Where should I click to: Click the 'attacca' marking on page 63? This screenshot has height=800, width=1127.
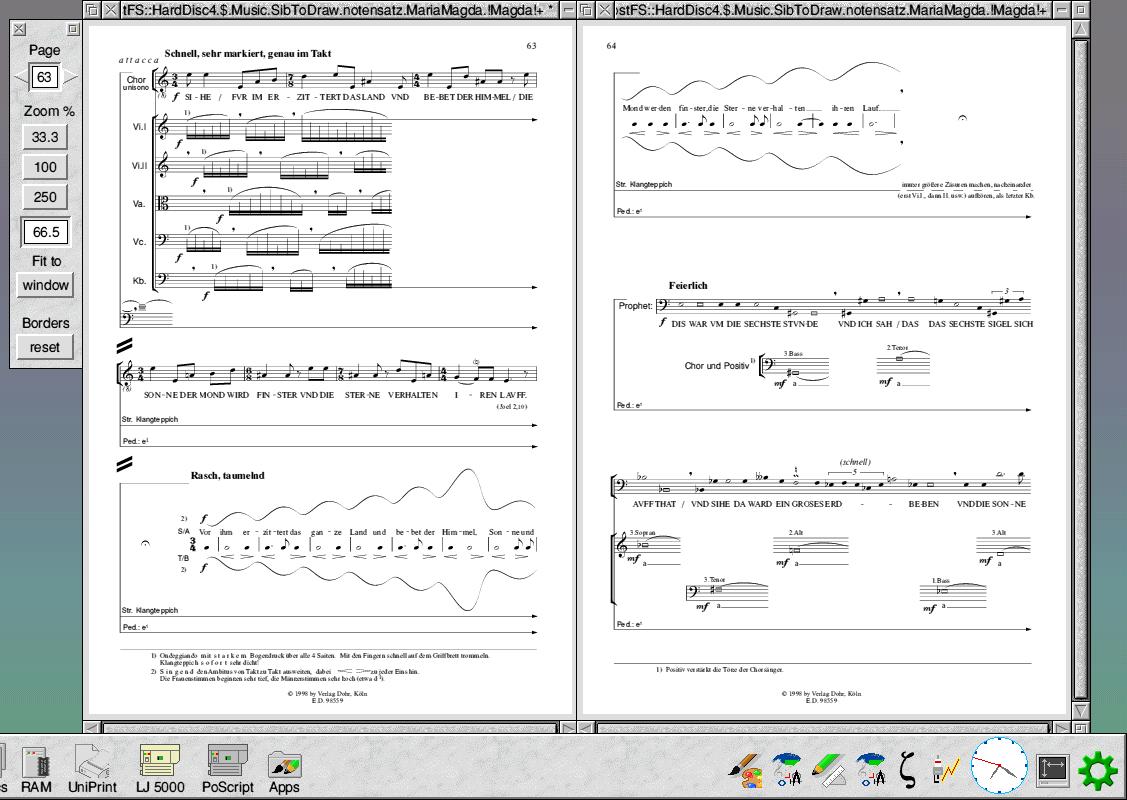[139, 60]
